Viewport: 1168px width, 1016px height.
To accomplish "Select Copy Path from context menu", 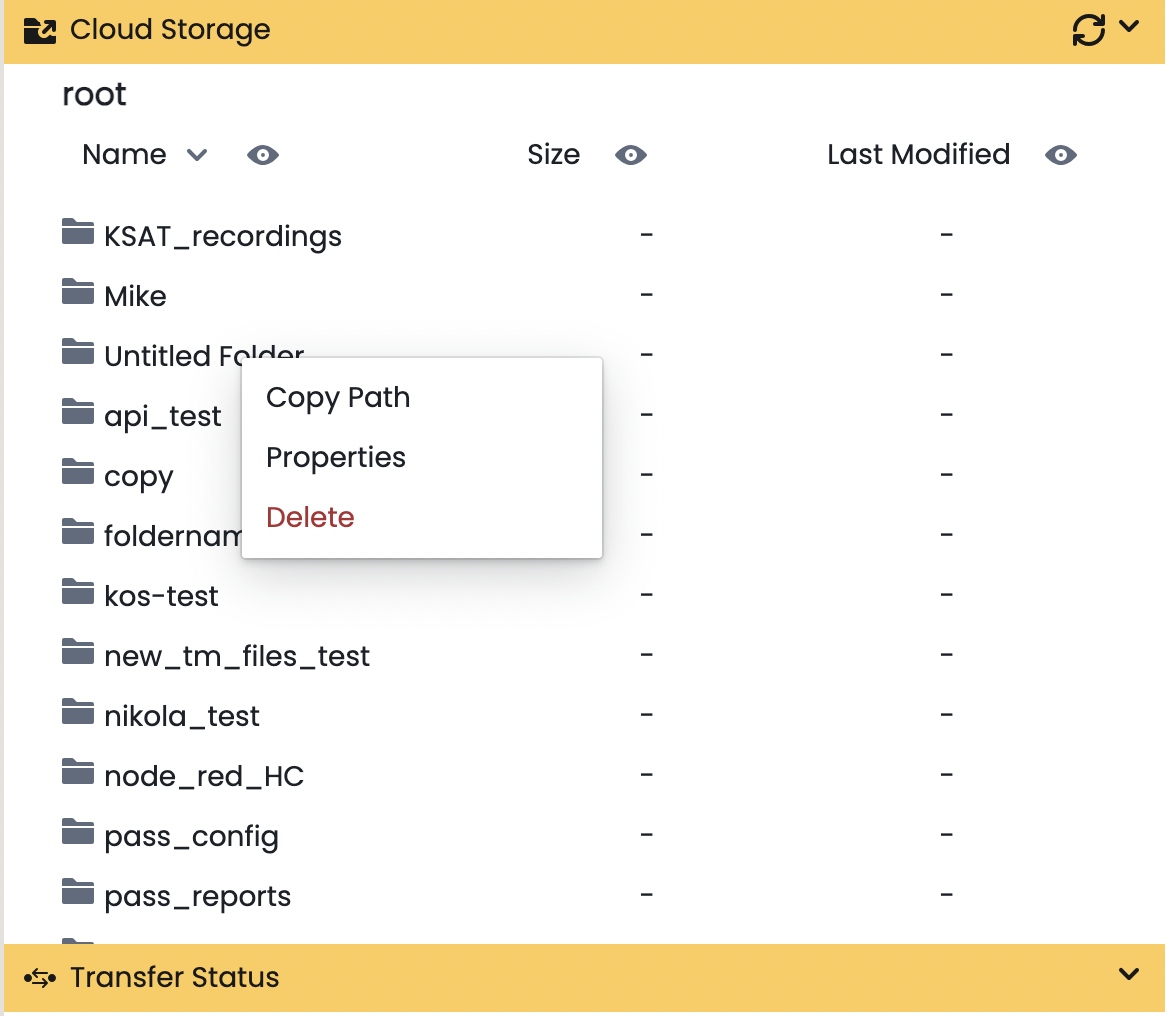I will [338, 397].
